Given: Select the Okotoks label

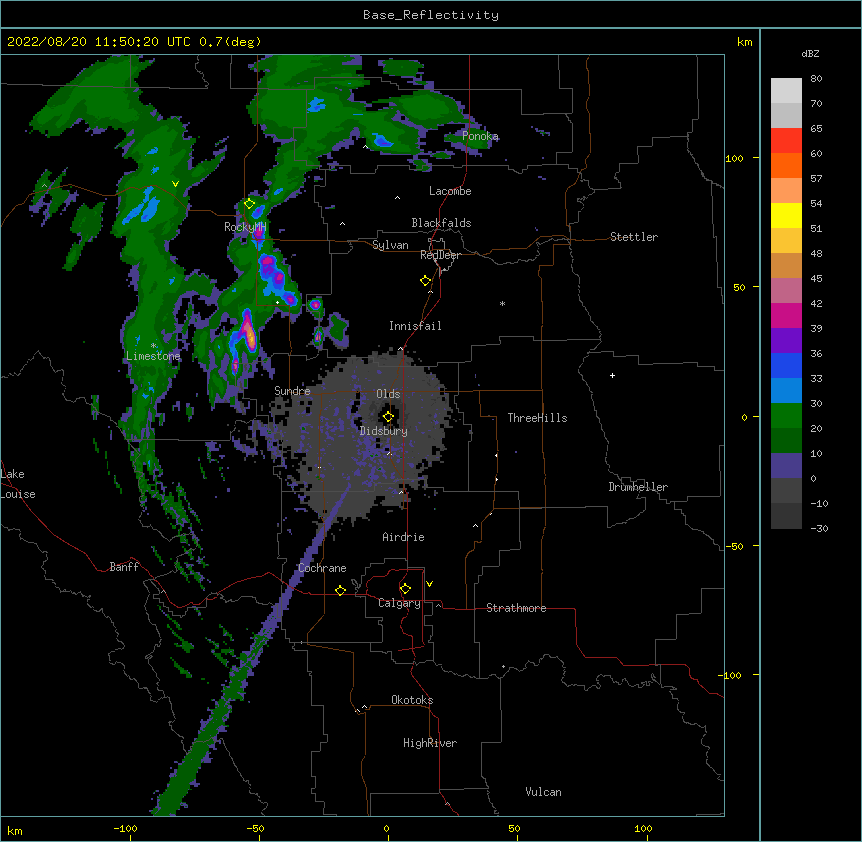Looking at the screenshot, I should tap(412, 700).
